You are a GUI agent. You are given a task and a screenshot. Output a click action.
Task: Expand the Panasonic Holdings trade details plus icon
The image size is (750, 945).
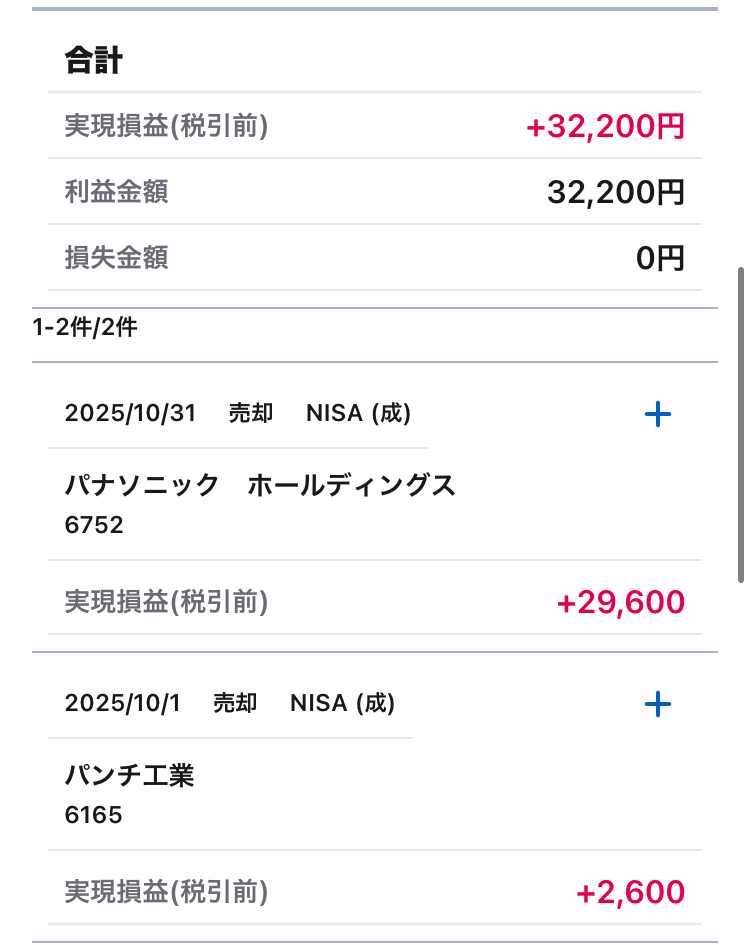pos(657,414)
